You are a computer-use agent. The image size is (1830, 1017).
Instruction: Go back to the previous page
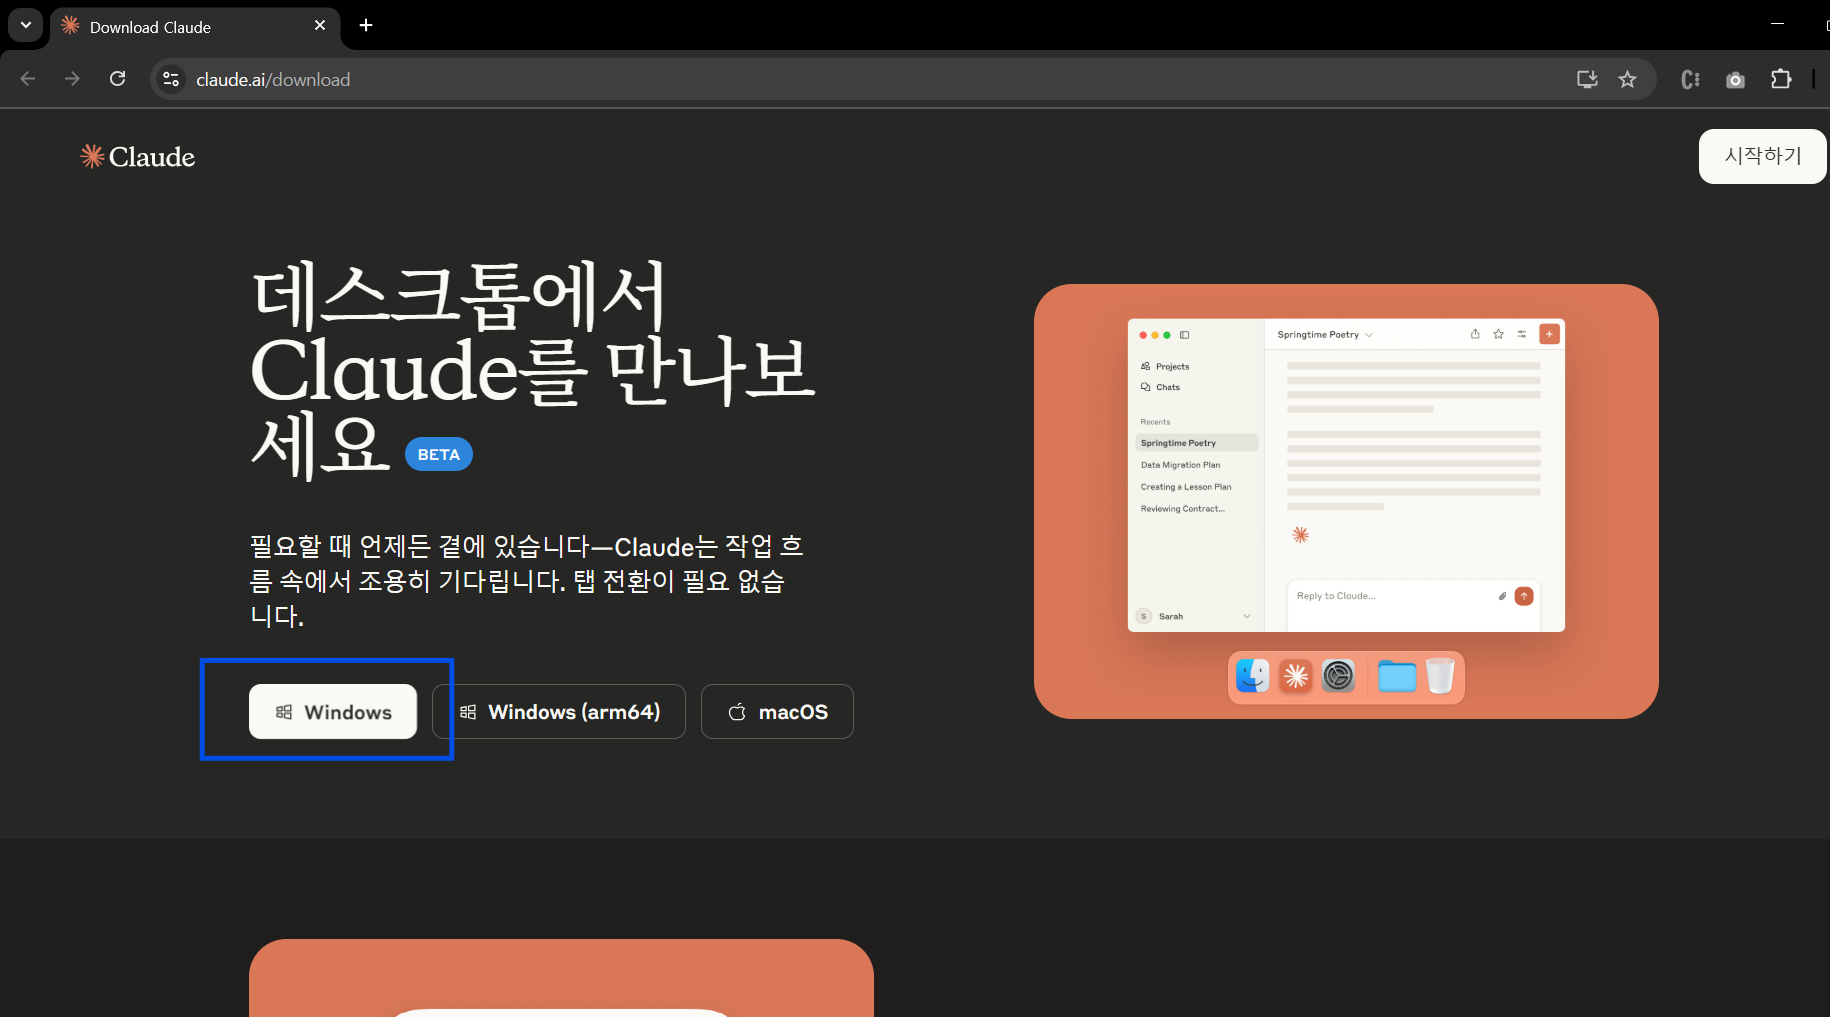(28, 79)
